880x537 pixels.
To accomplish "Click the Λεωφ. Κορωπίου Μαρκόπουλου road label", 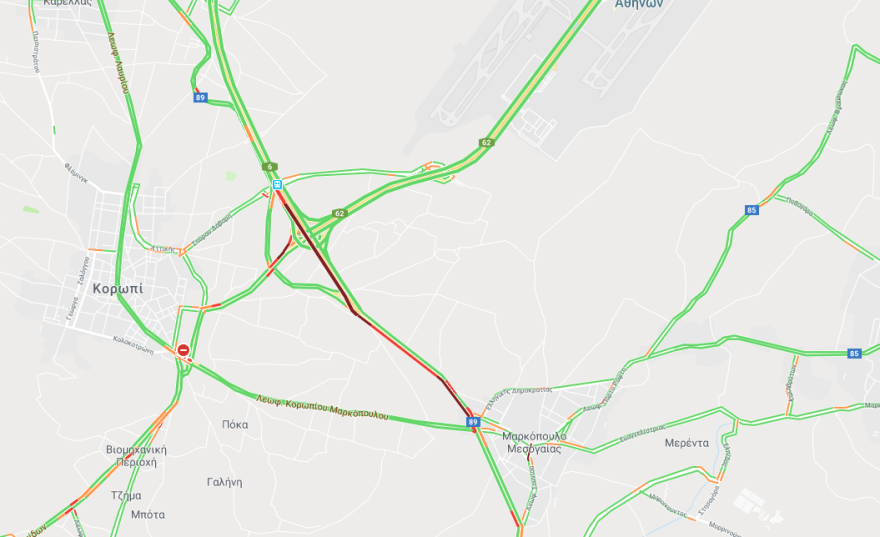I will 322,407.
